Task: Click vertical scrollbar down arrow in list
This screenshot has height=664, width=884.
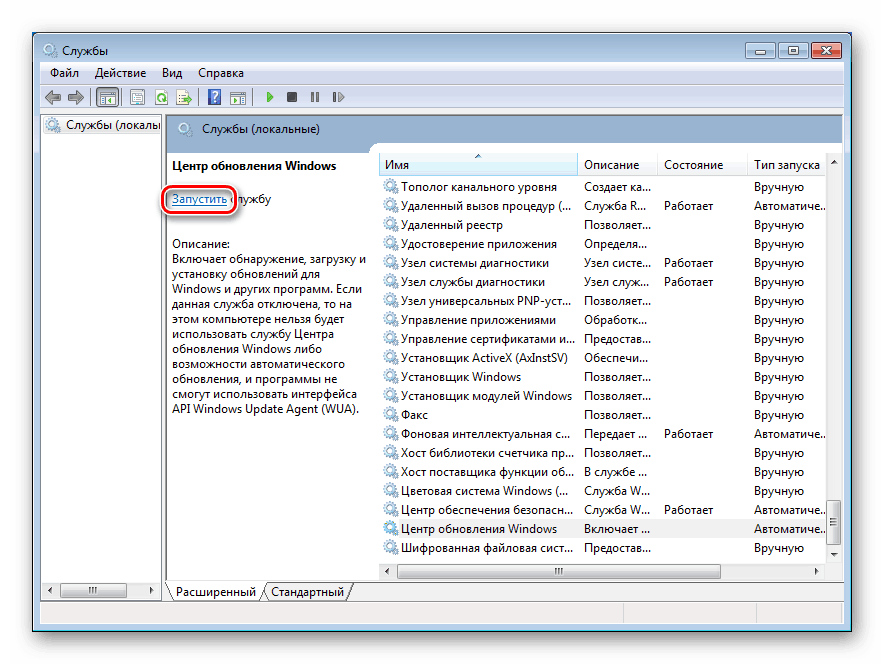Action: [834, 554]
